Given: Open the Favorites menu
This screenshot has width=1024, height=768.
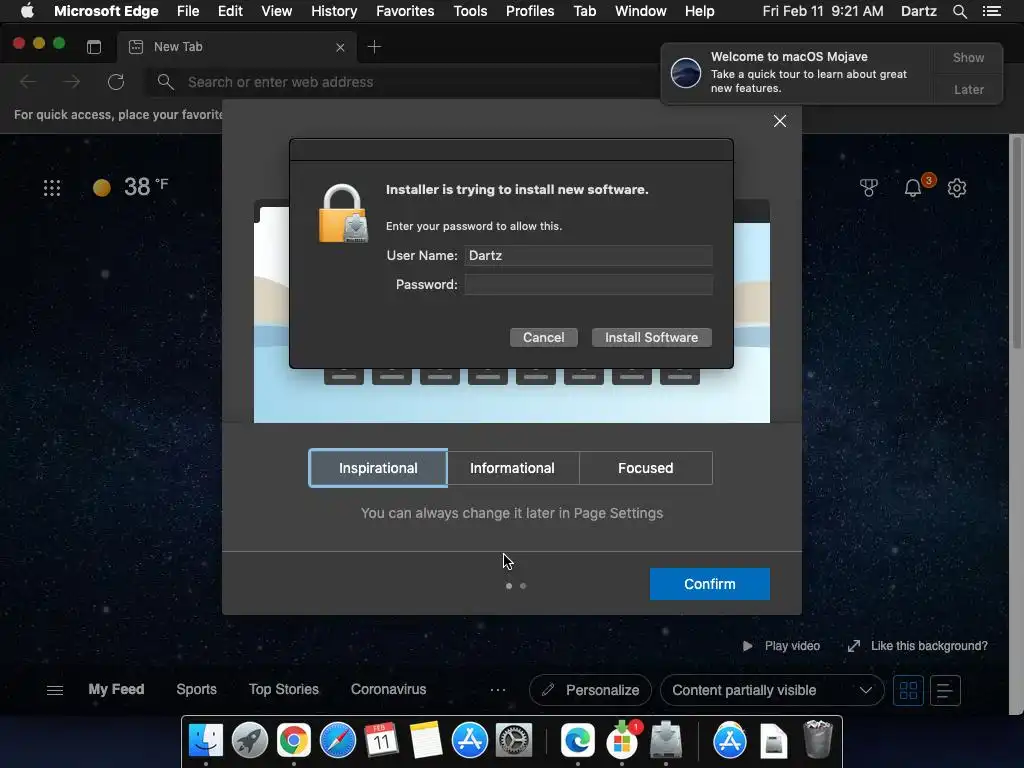Looking at the screenshot, I should [x=405, y=11].
